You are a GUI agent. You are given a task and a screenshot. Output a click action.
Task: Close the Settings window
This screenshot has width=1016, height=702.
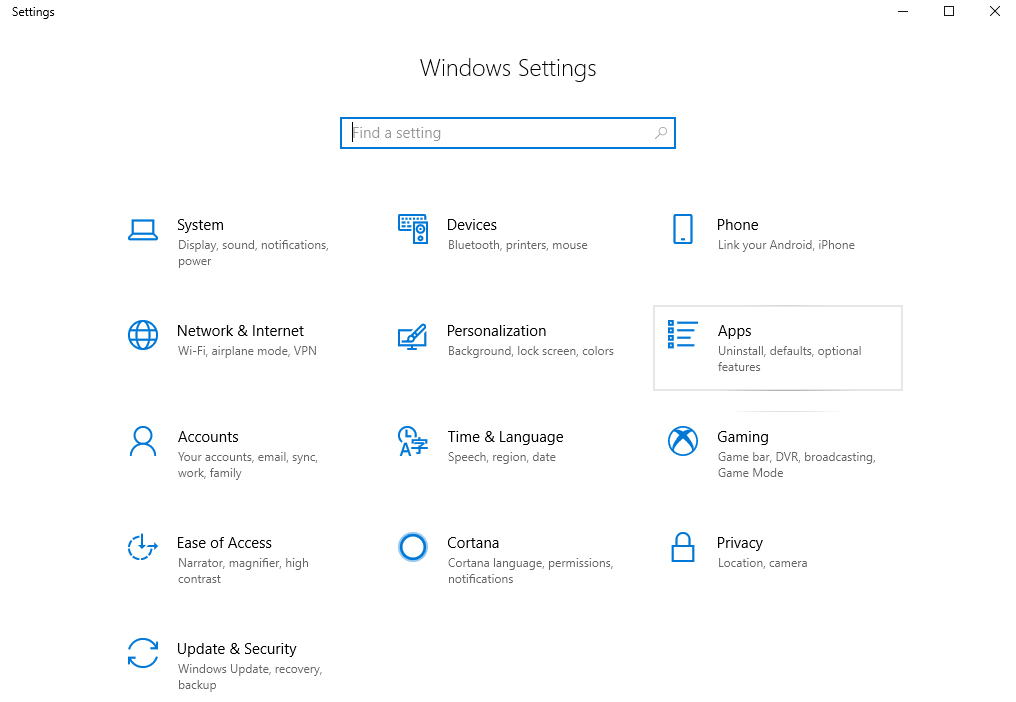pos(994,11)
